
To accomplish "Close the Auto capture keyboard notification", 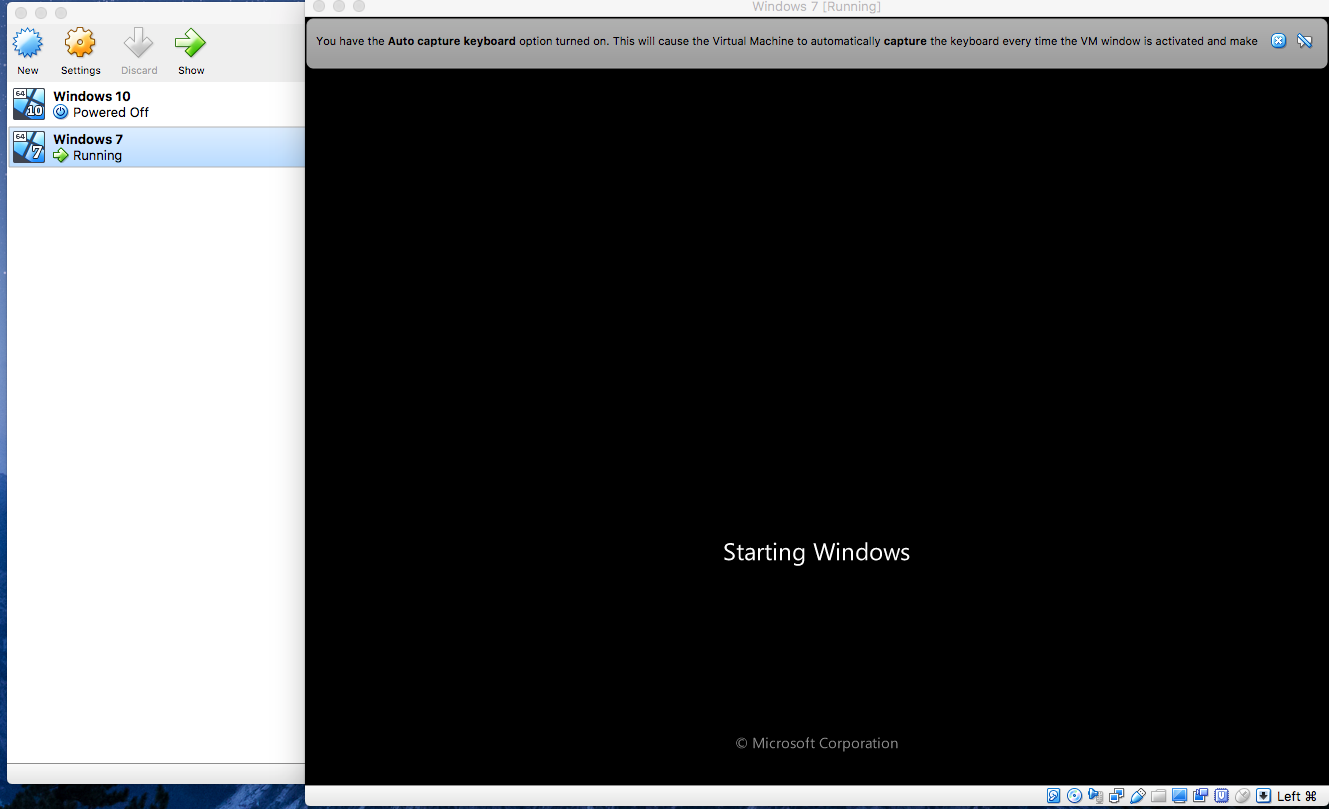I will coord(1278,41).
